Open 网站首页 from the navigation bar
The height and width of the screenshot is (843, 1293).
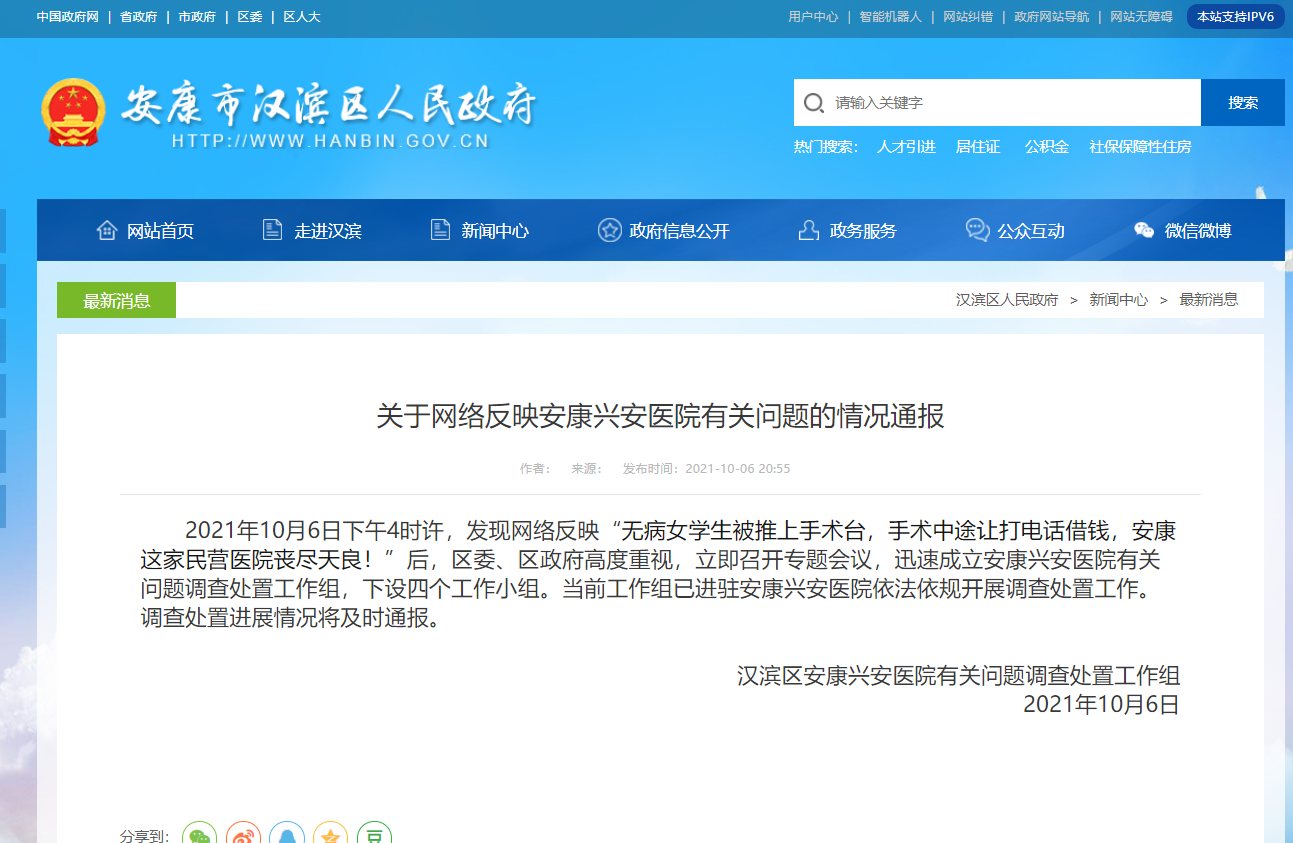pos(145,231)
